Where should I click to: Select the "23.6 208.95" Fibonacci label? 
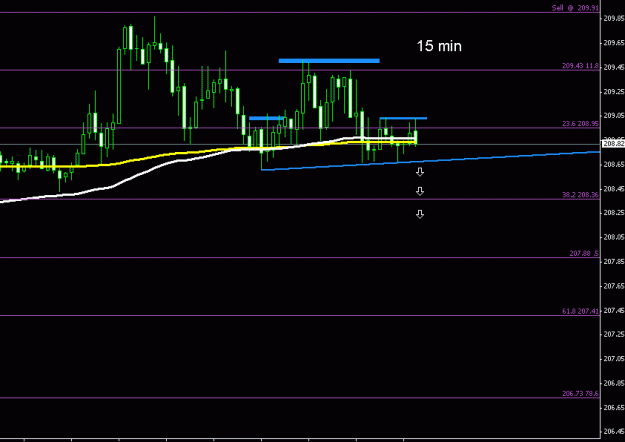[580, 124]
